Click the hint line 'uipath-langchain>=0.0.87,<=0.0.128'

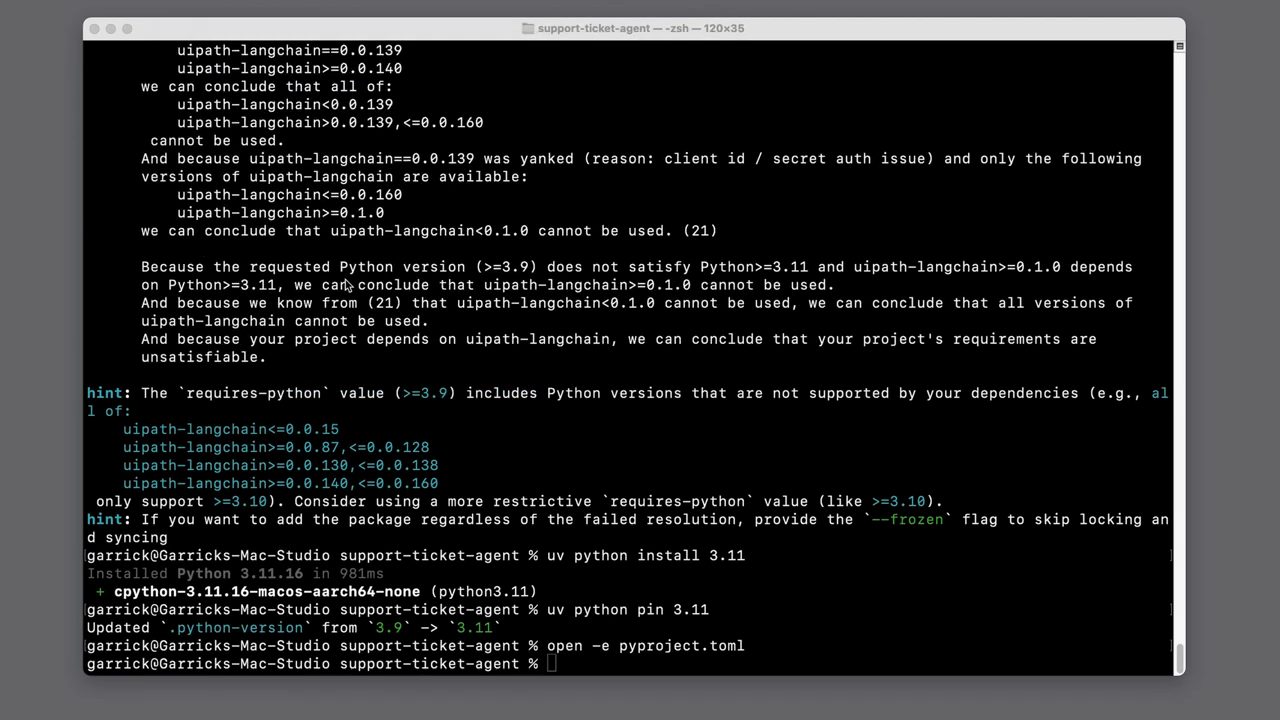276,447
